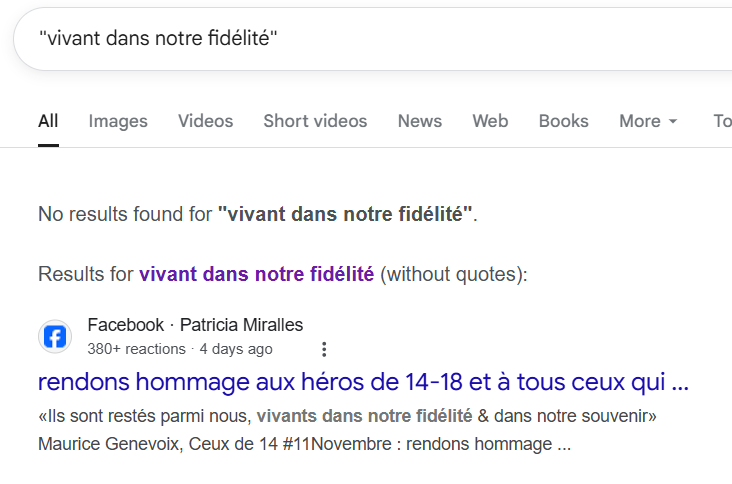Click the Facebook favicon beside the result

[55, 337]
